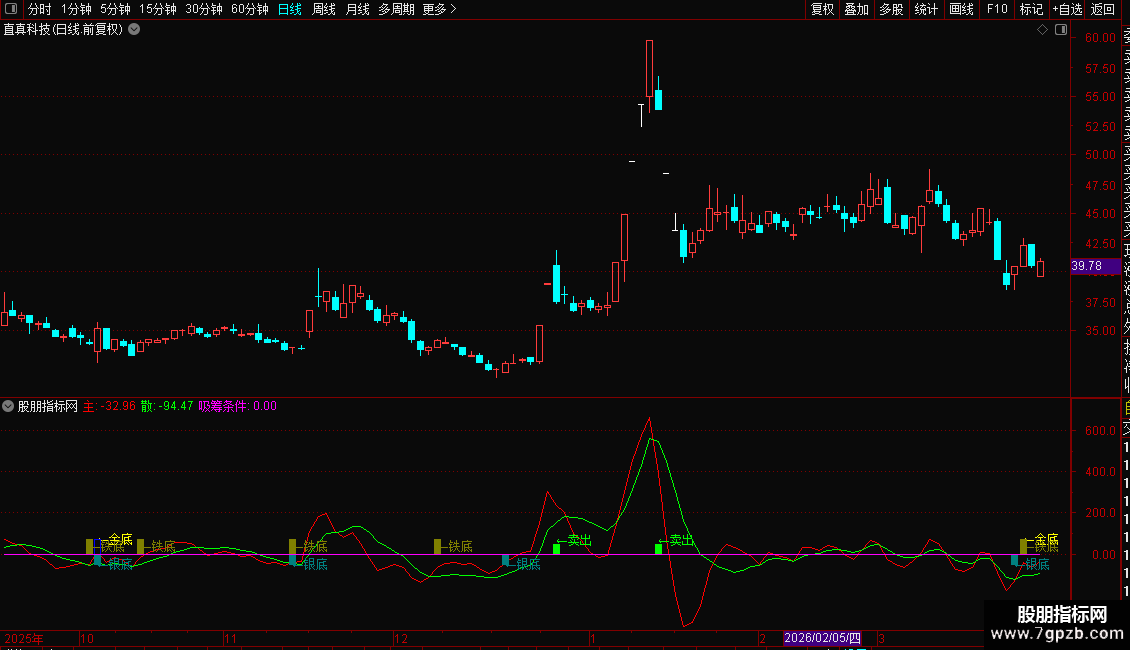
Task: Click the 600.0 indicator axis label
Action: click(x=1100, y=431)
